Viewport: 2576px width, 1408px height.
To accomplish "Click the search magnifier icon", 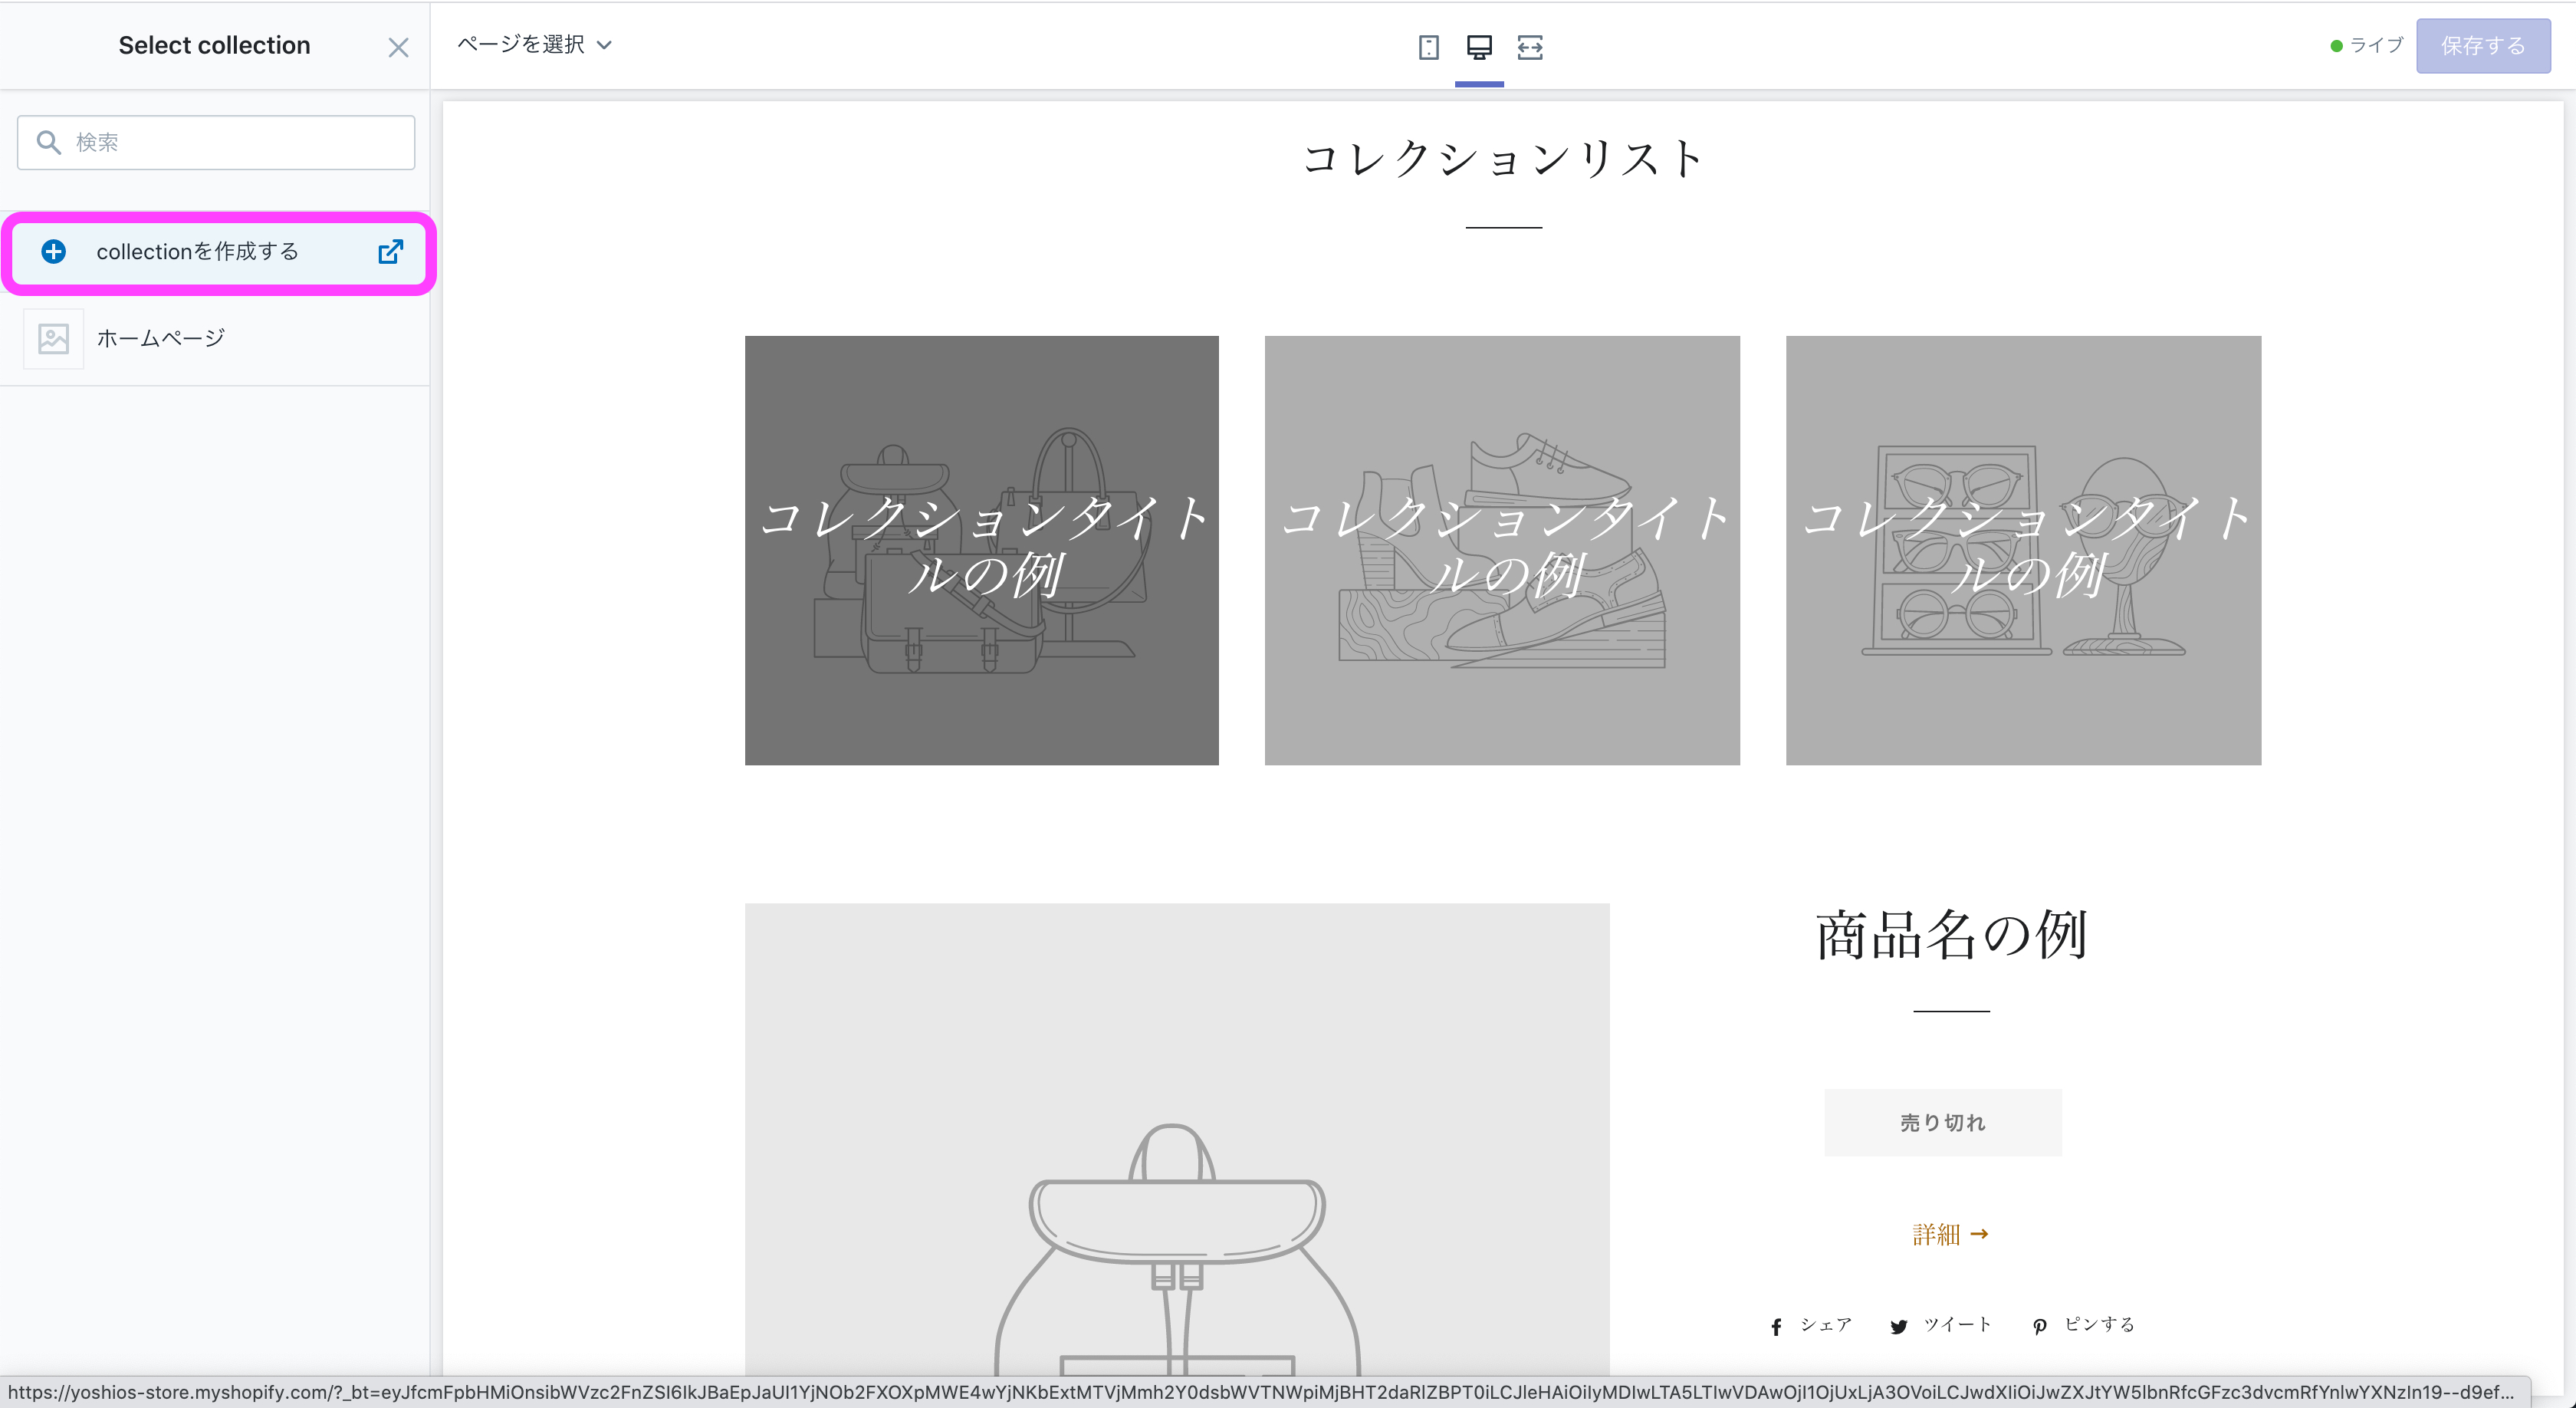I will [x=50, y=141].
